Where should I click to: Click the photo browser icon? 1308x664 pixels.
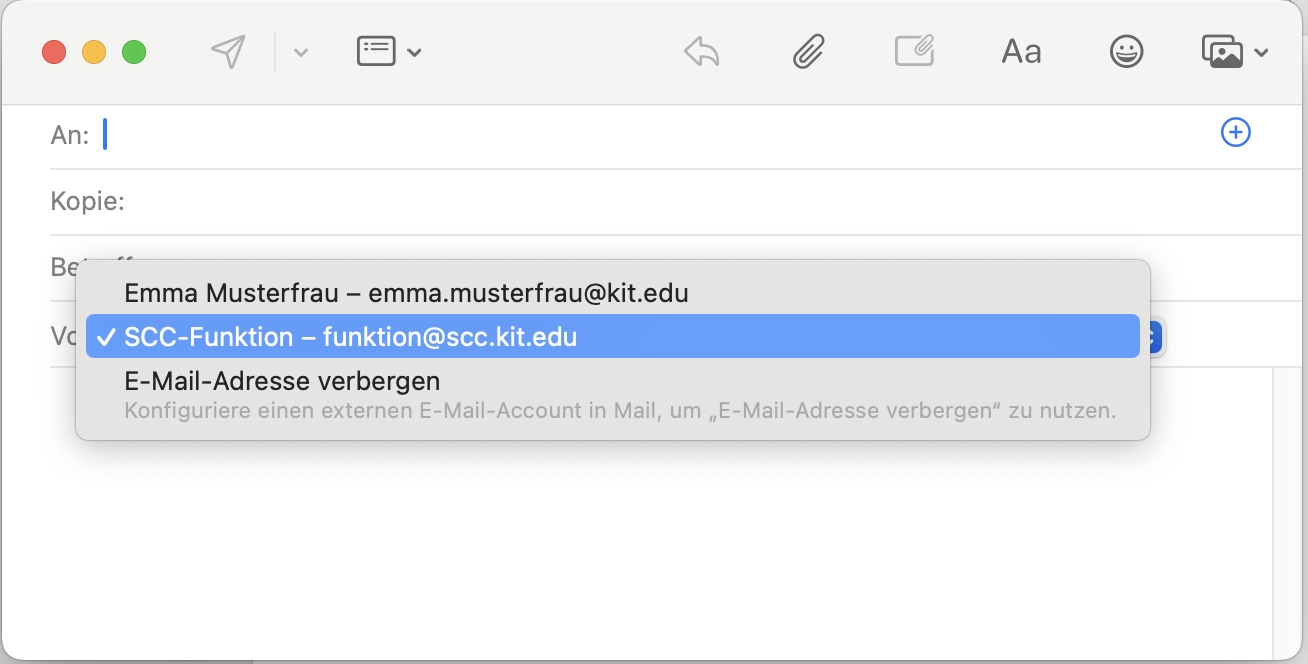(1222, 52)
